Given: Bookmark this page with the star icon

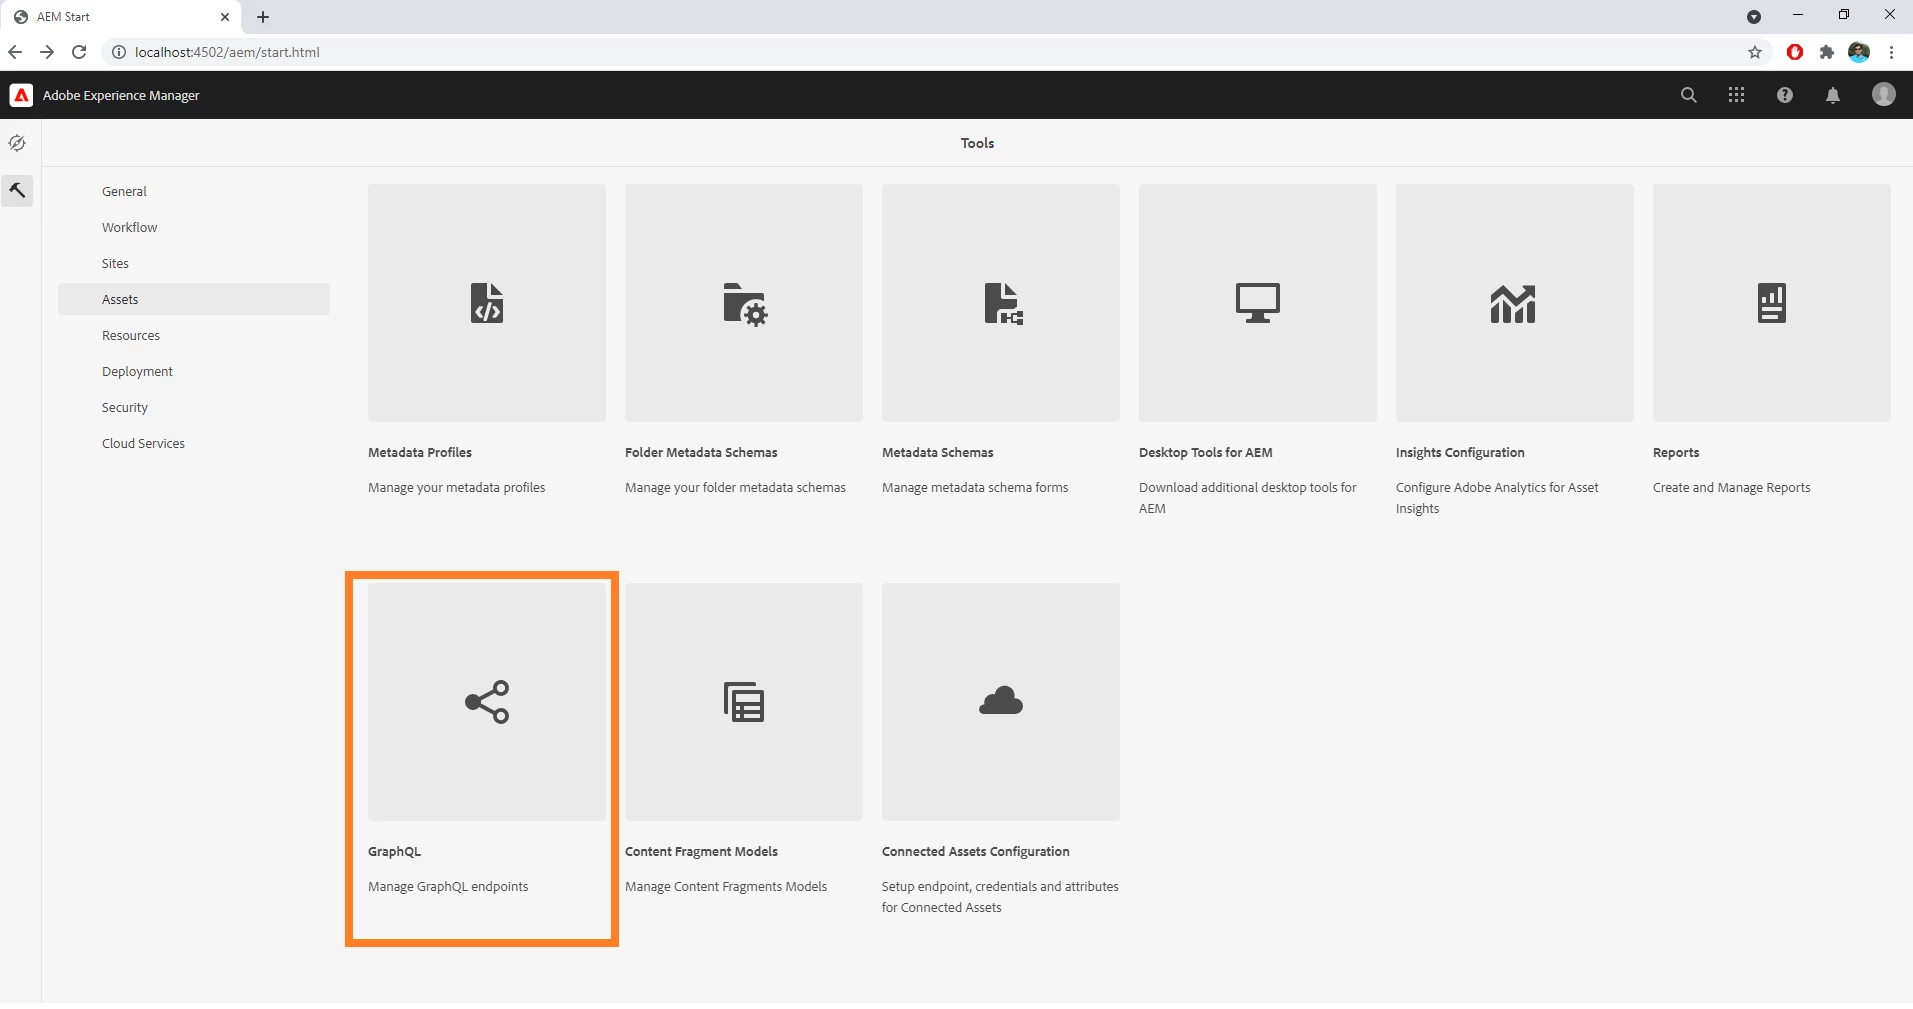Looking at the screenshot, I should click(1755, 52).
